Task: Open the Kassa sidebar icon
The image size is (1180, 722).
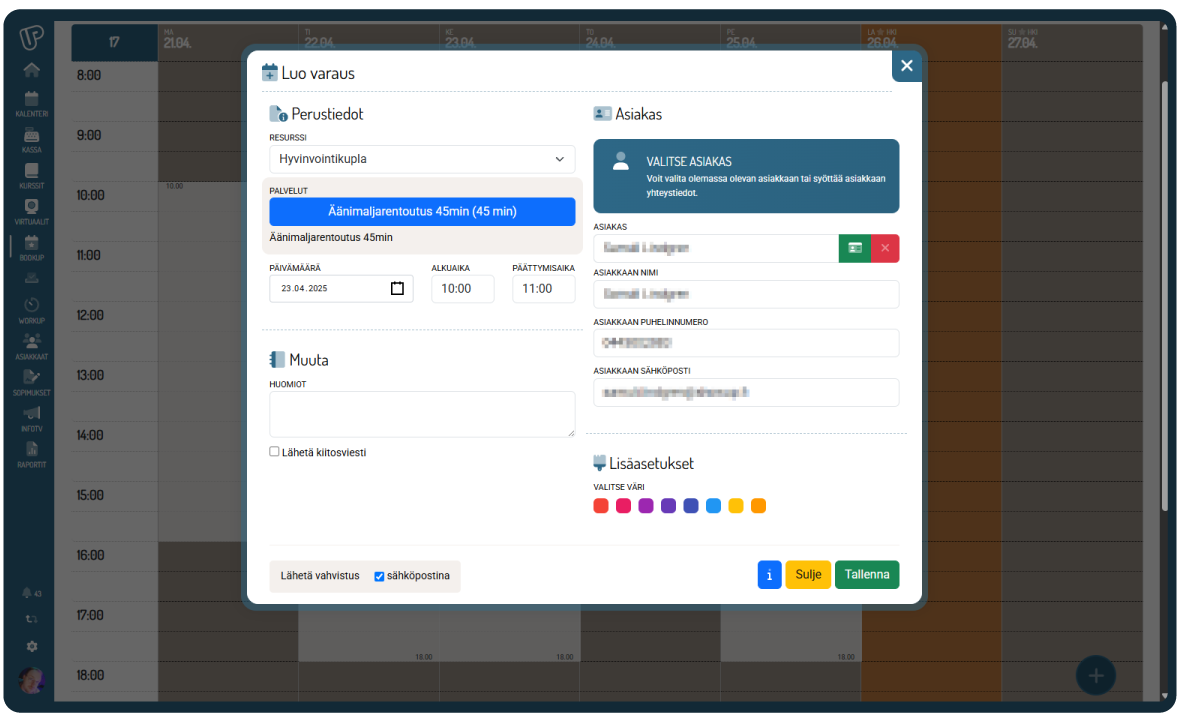Action: pos(31,139)
